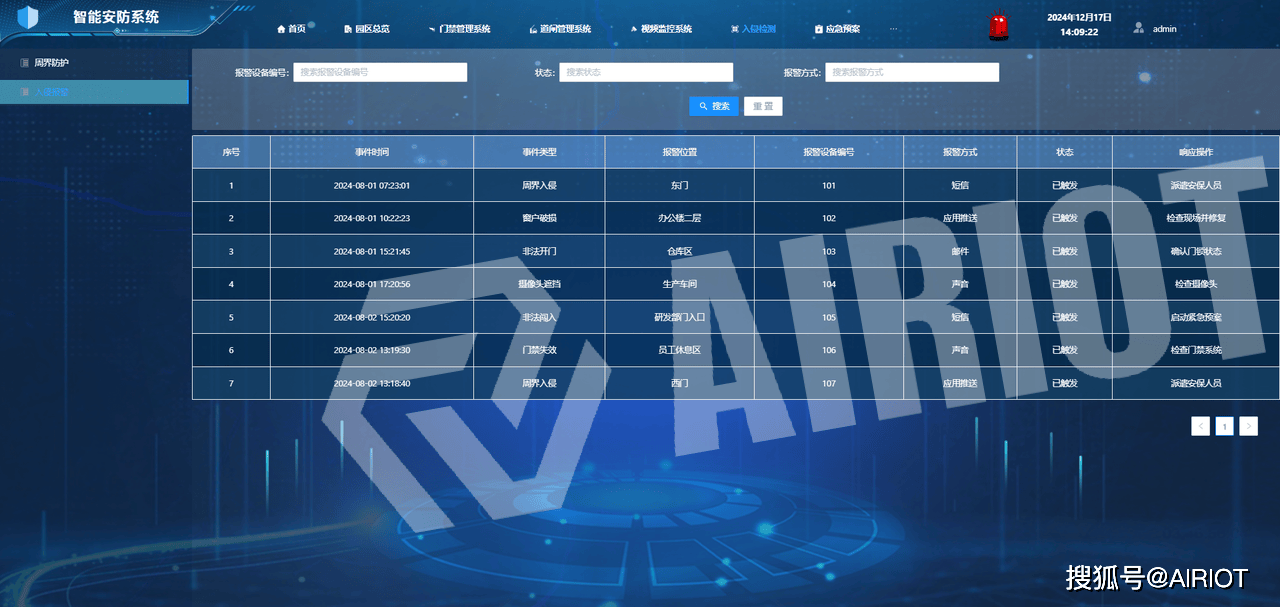Go to next page with the right arrow

pyautogui.click(x=1248, y=426)
